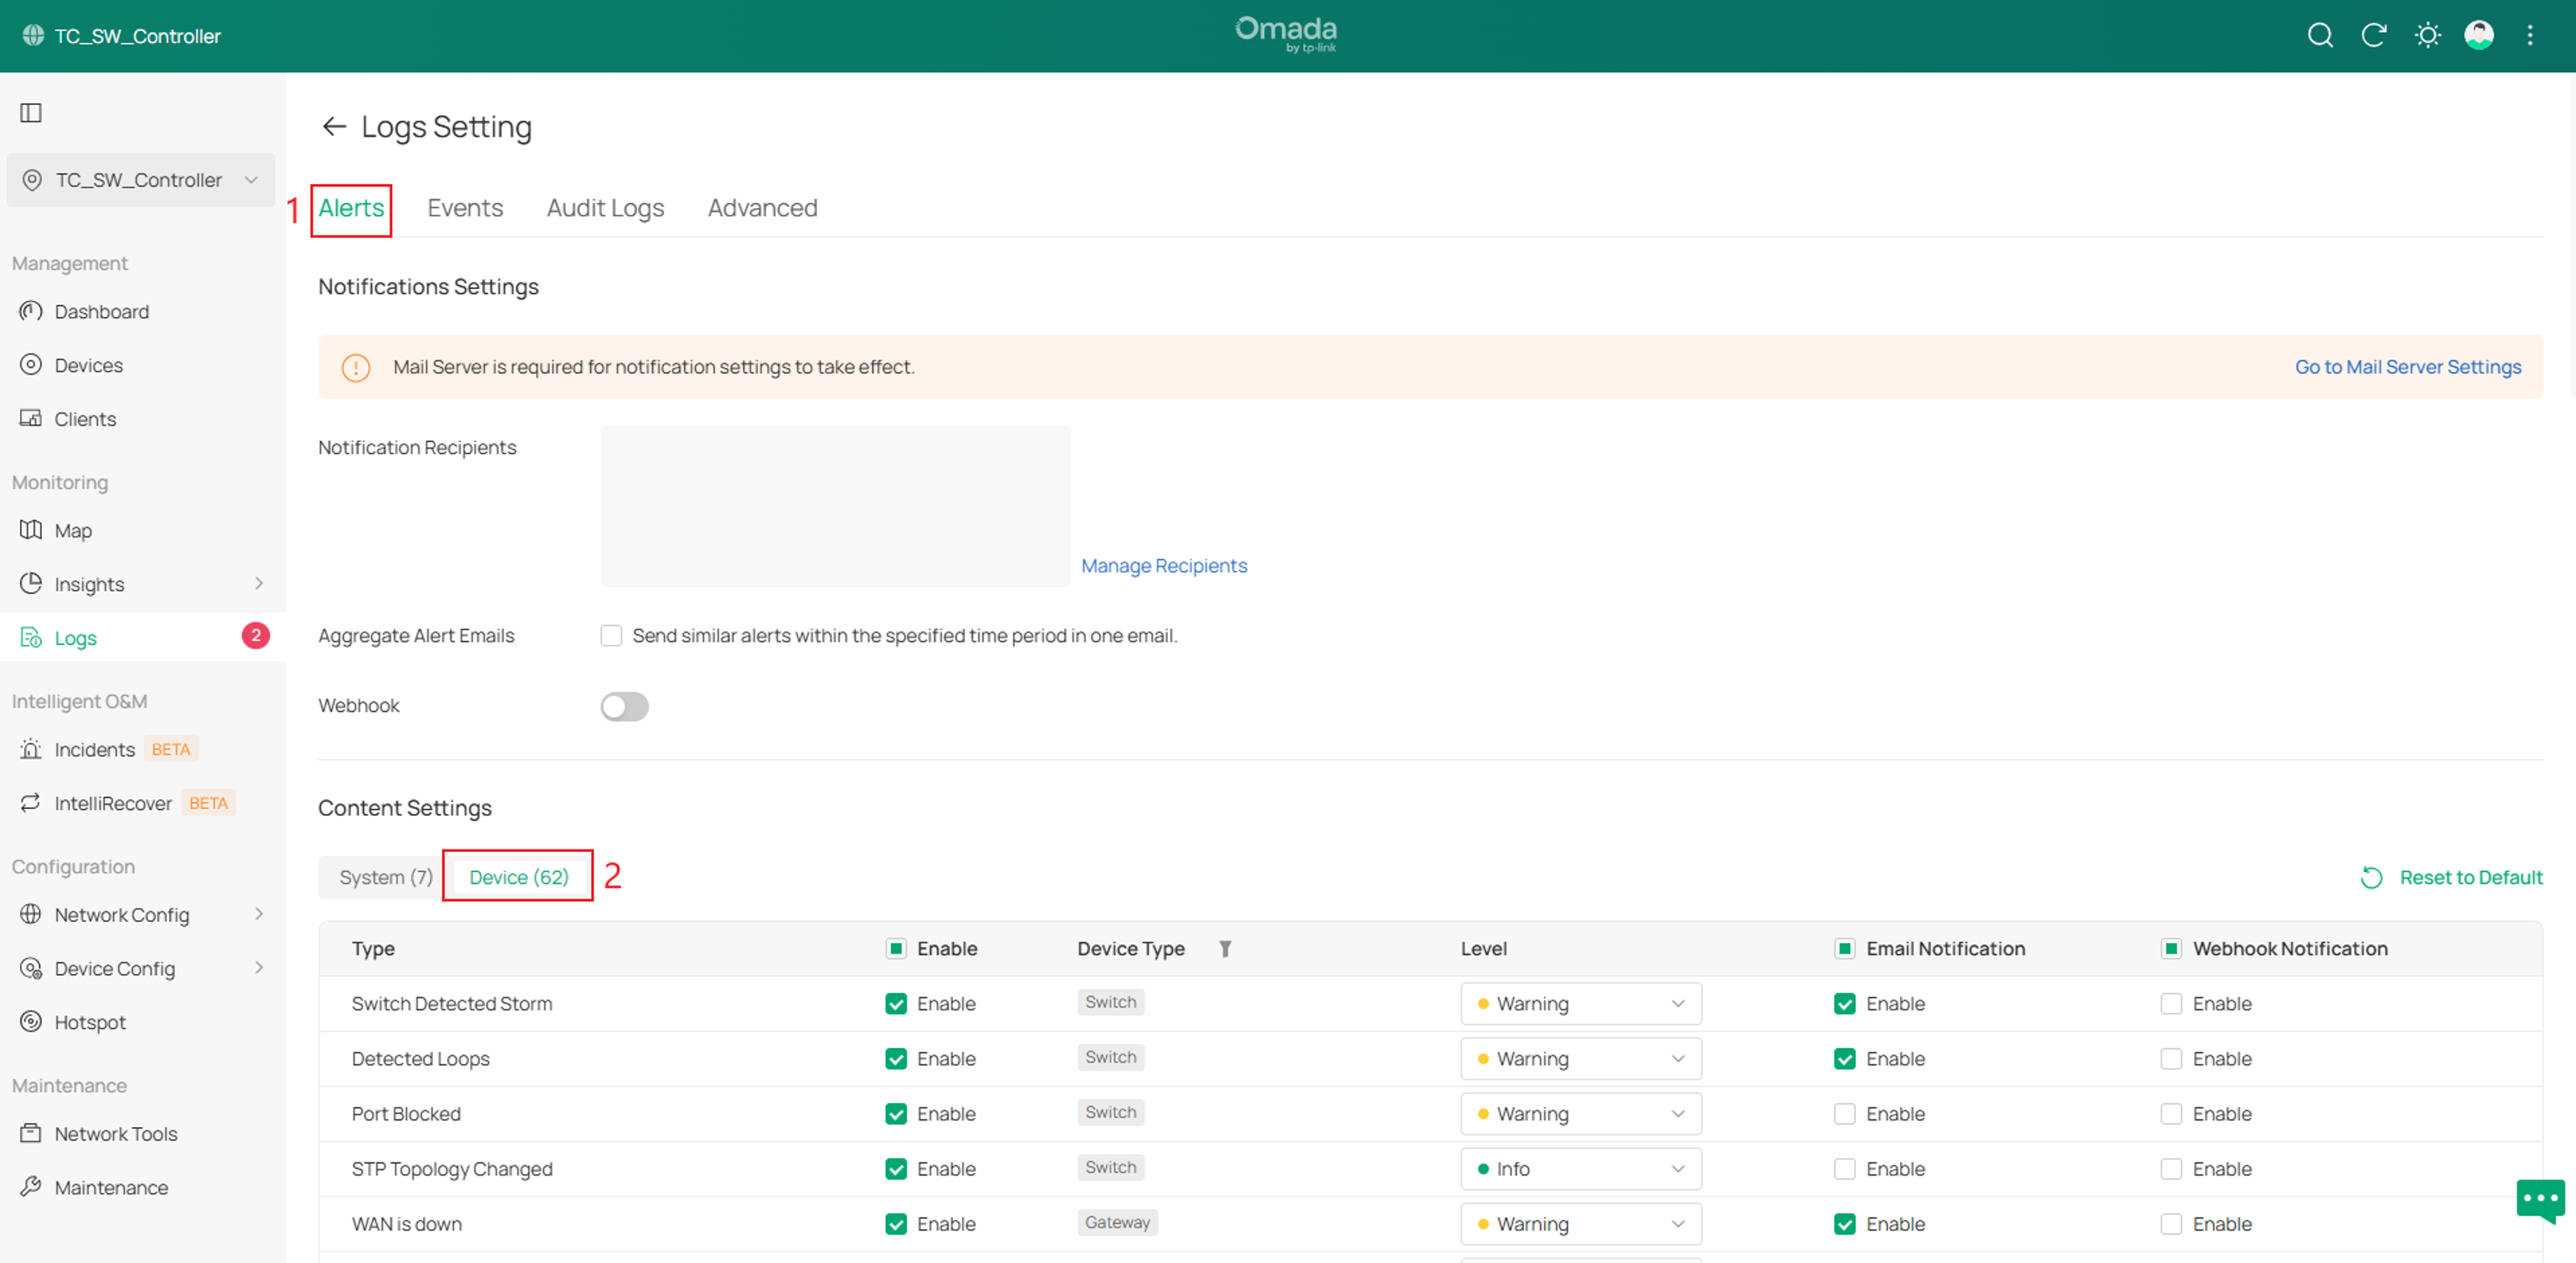The image size is (2576, 1263).
Task: Open the three-dot more options menu
Action: tap(2531, 36)
